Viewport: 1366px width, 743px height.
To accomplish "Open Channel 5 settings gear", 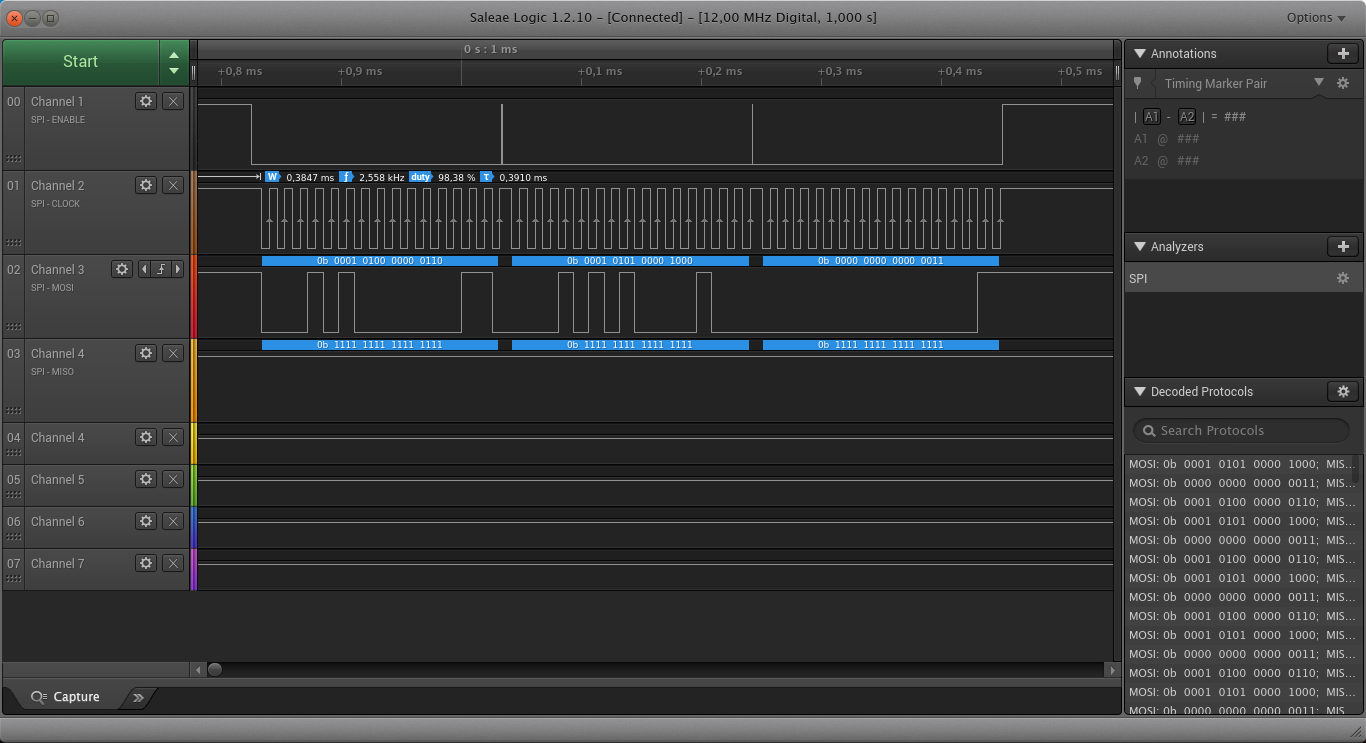I will tap(146, 479).
